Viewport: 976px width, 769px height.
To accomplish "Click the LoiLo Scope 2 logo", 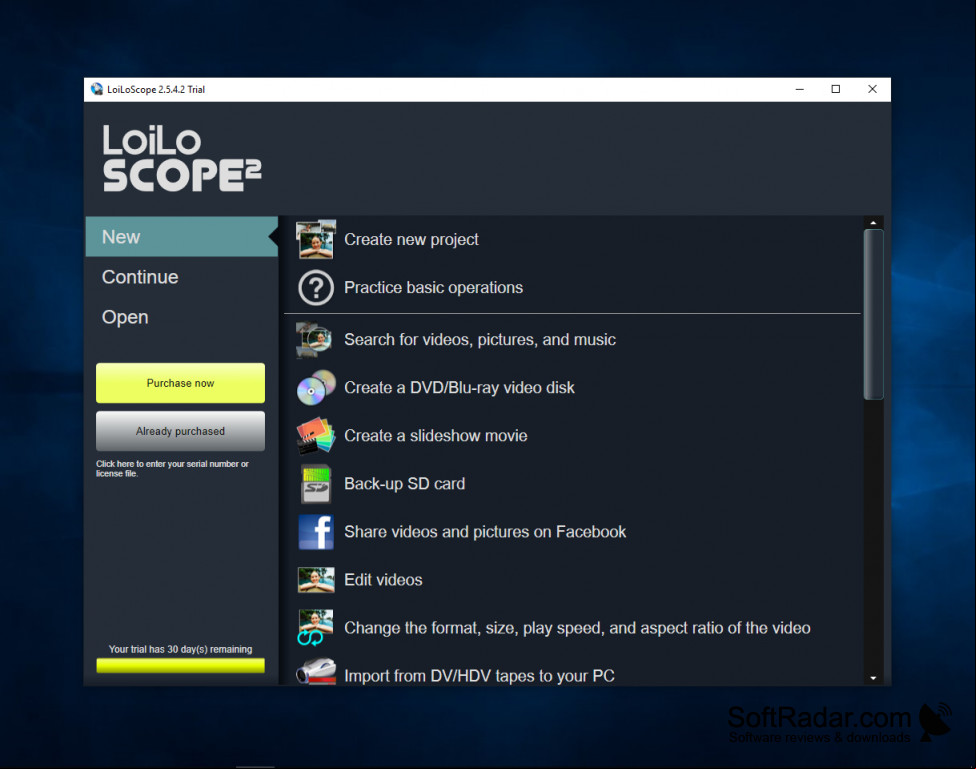I will coord(182,158).
